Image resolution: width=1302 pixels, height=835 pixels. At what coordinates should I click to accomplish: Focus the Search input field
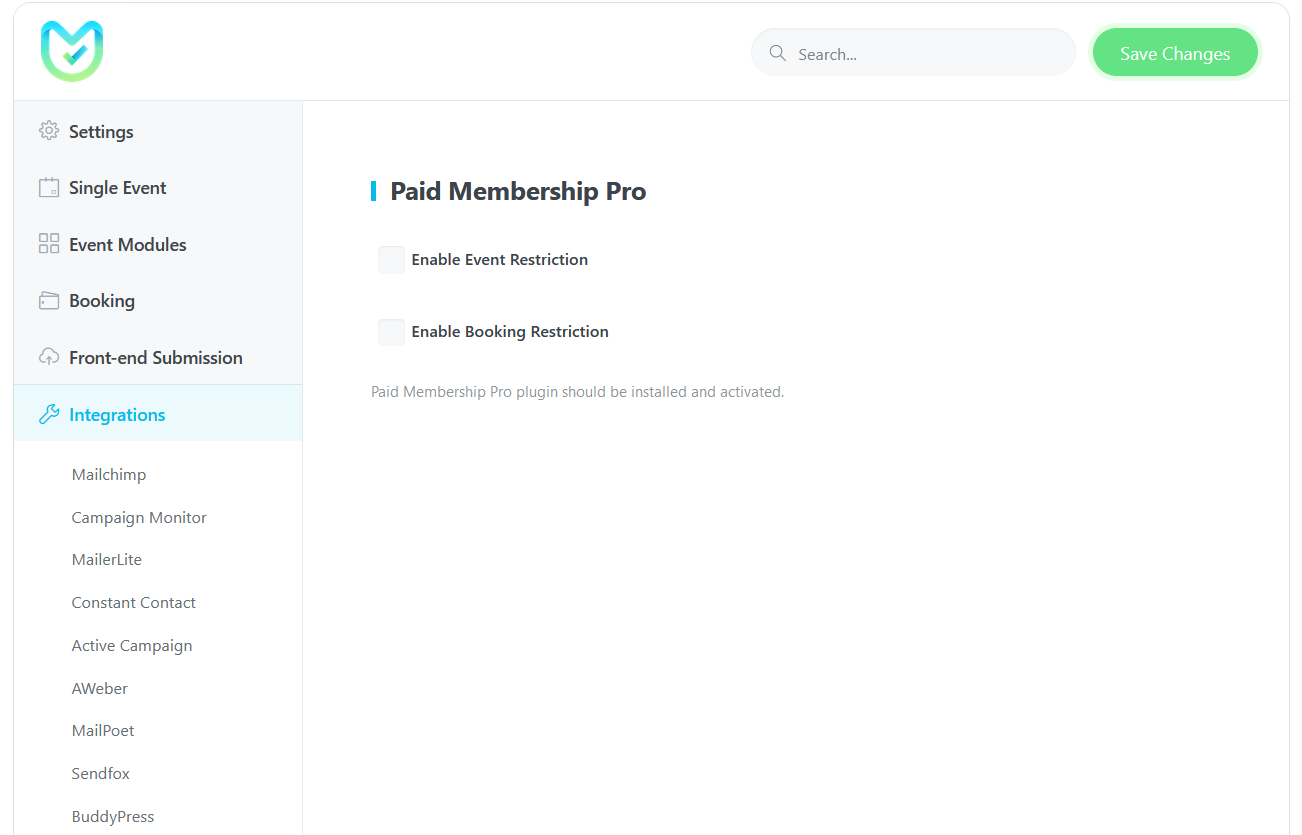[913, 53]
